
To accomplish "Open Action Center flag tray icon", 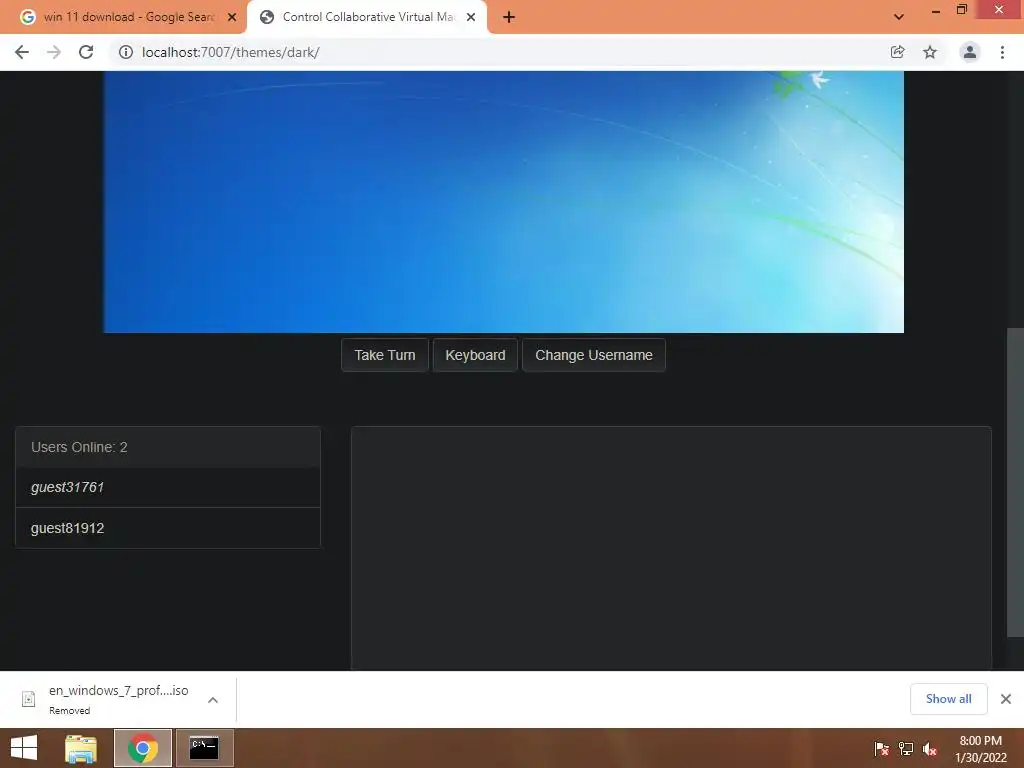I will pyautogui.click(x=882, y=749).
